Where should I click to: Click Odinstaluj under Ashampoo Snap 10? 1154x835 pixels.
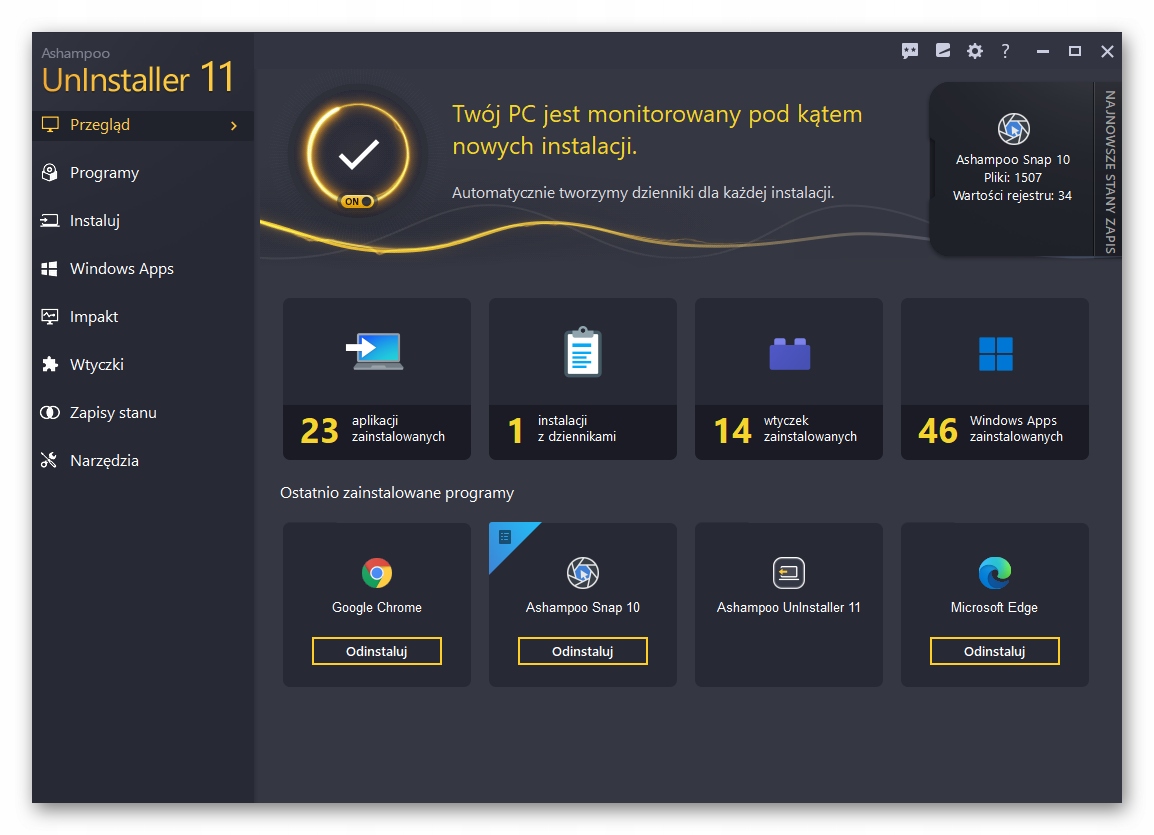pos(582,651)
